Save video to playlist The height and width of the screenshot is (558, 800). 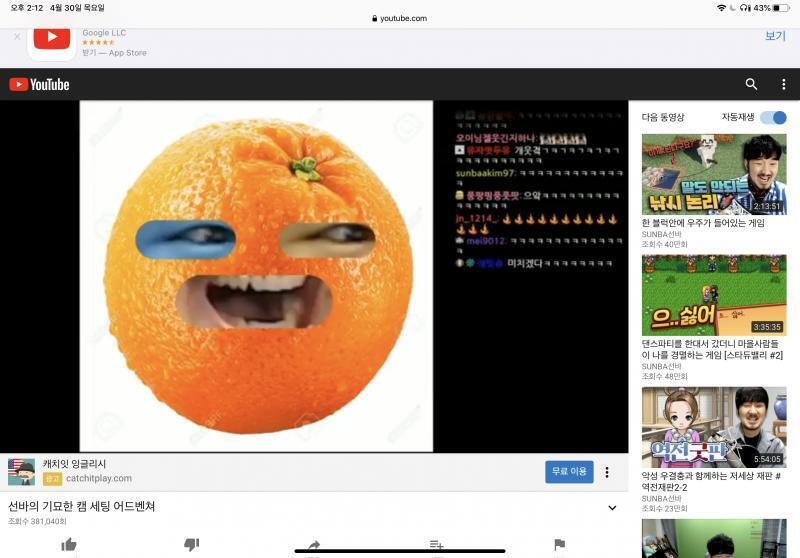pos(436,545)
